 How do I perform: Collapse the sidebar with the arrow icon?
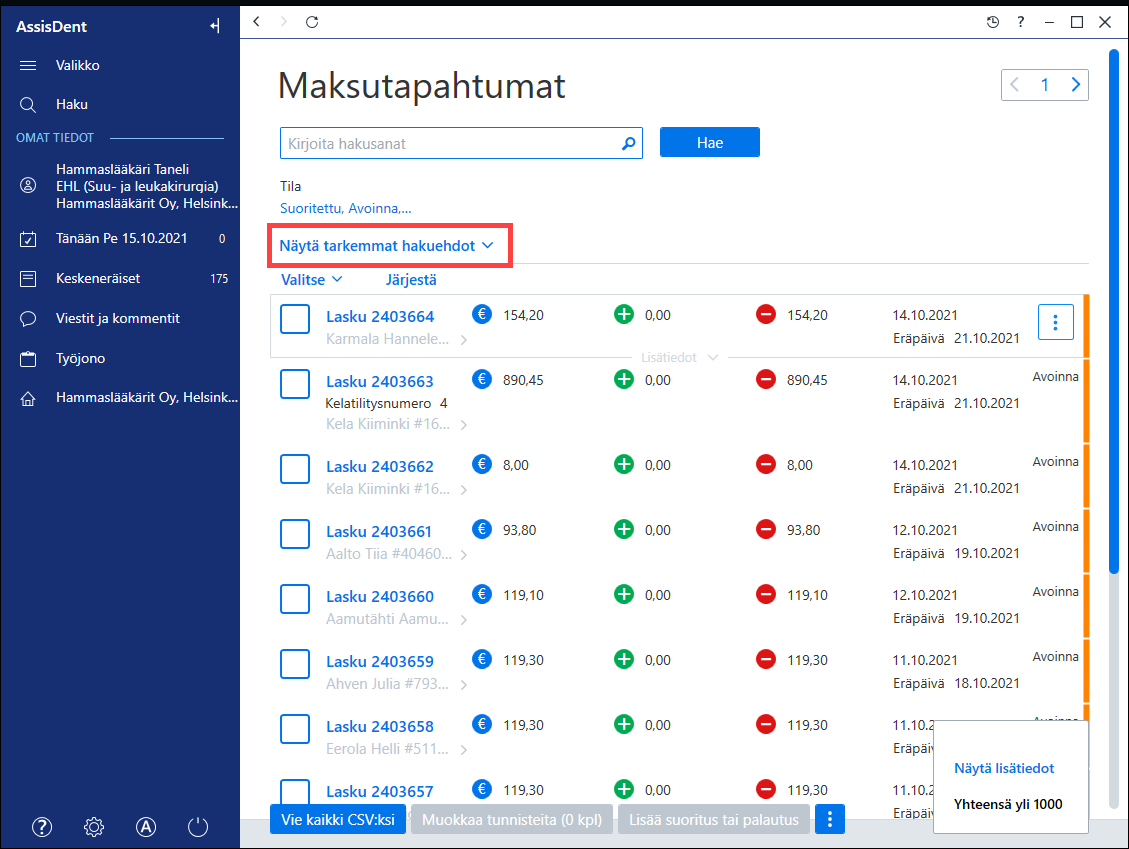click(215, 27)
